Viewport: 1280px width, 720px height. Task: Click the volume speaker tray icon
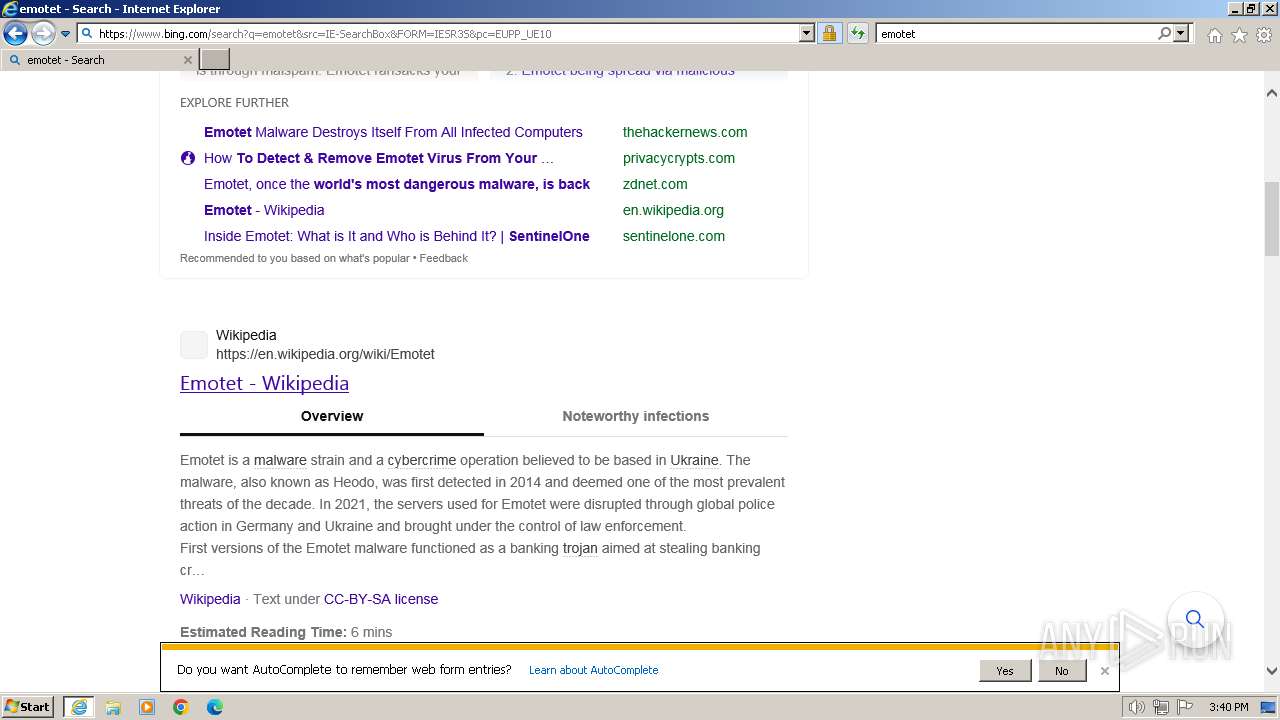click(1137, 707)
